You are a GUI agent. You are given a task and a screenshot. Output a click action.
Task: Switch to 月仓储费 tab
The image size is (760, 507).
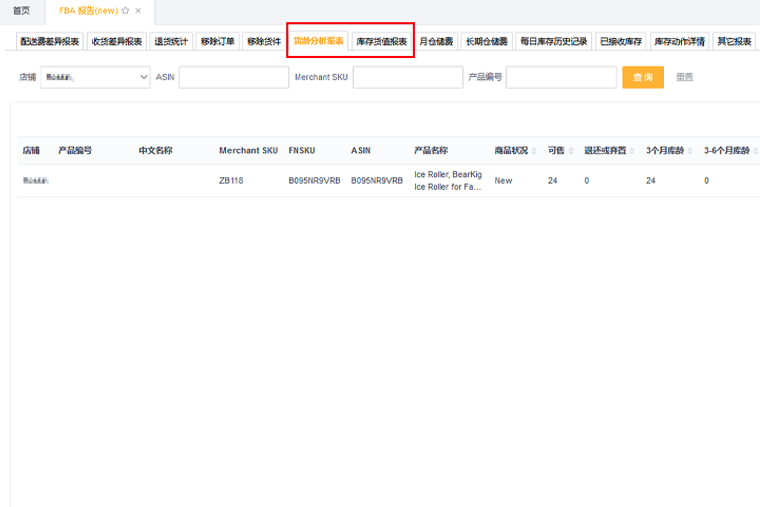pyautogui.click(x=436, y=42)
